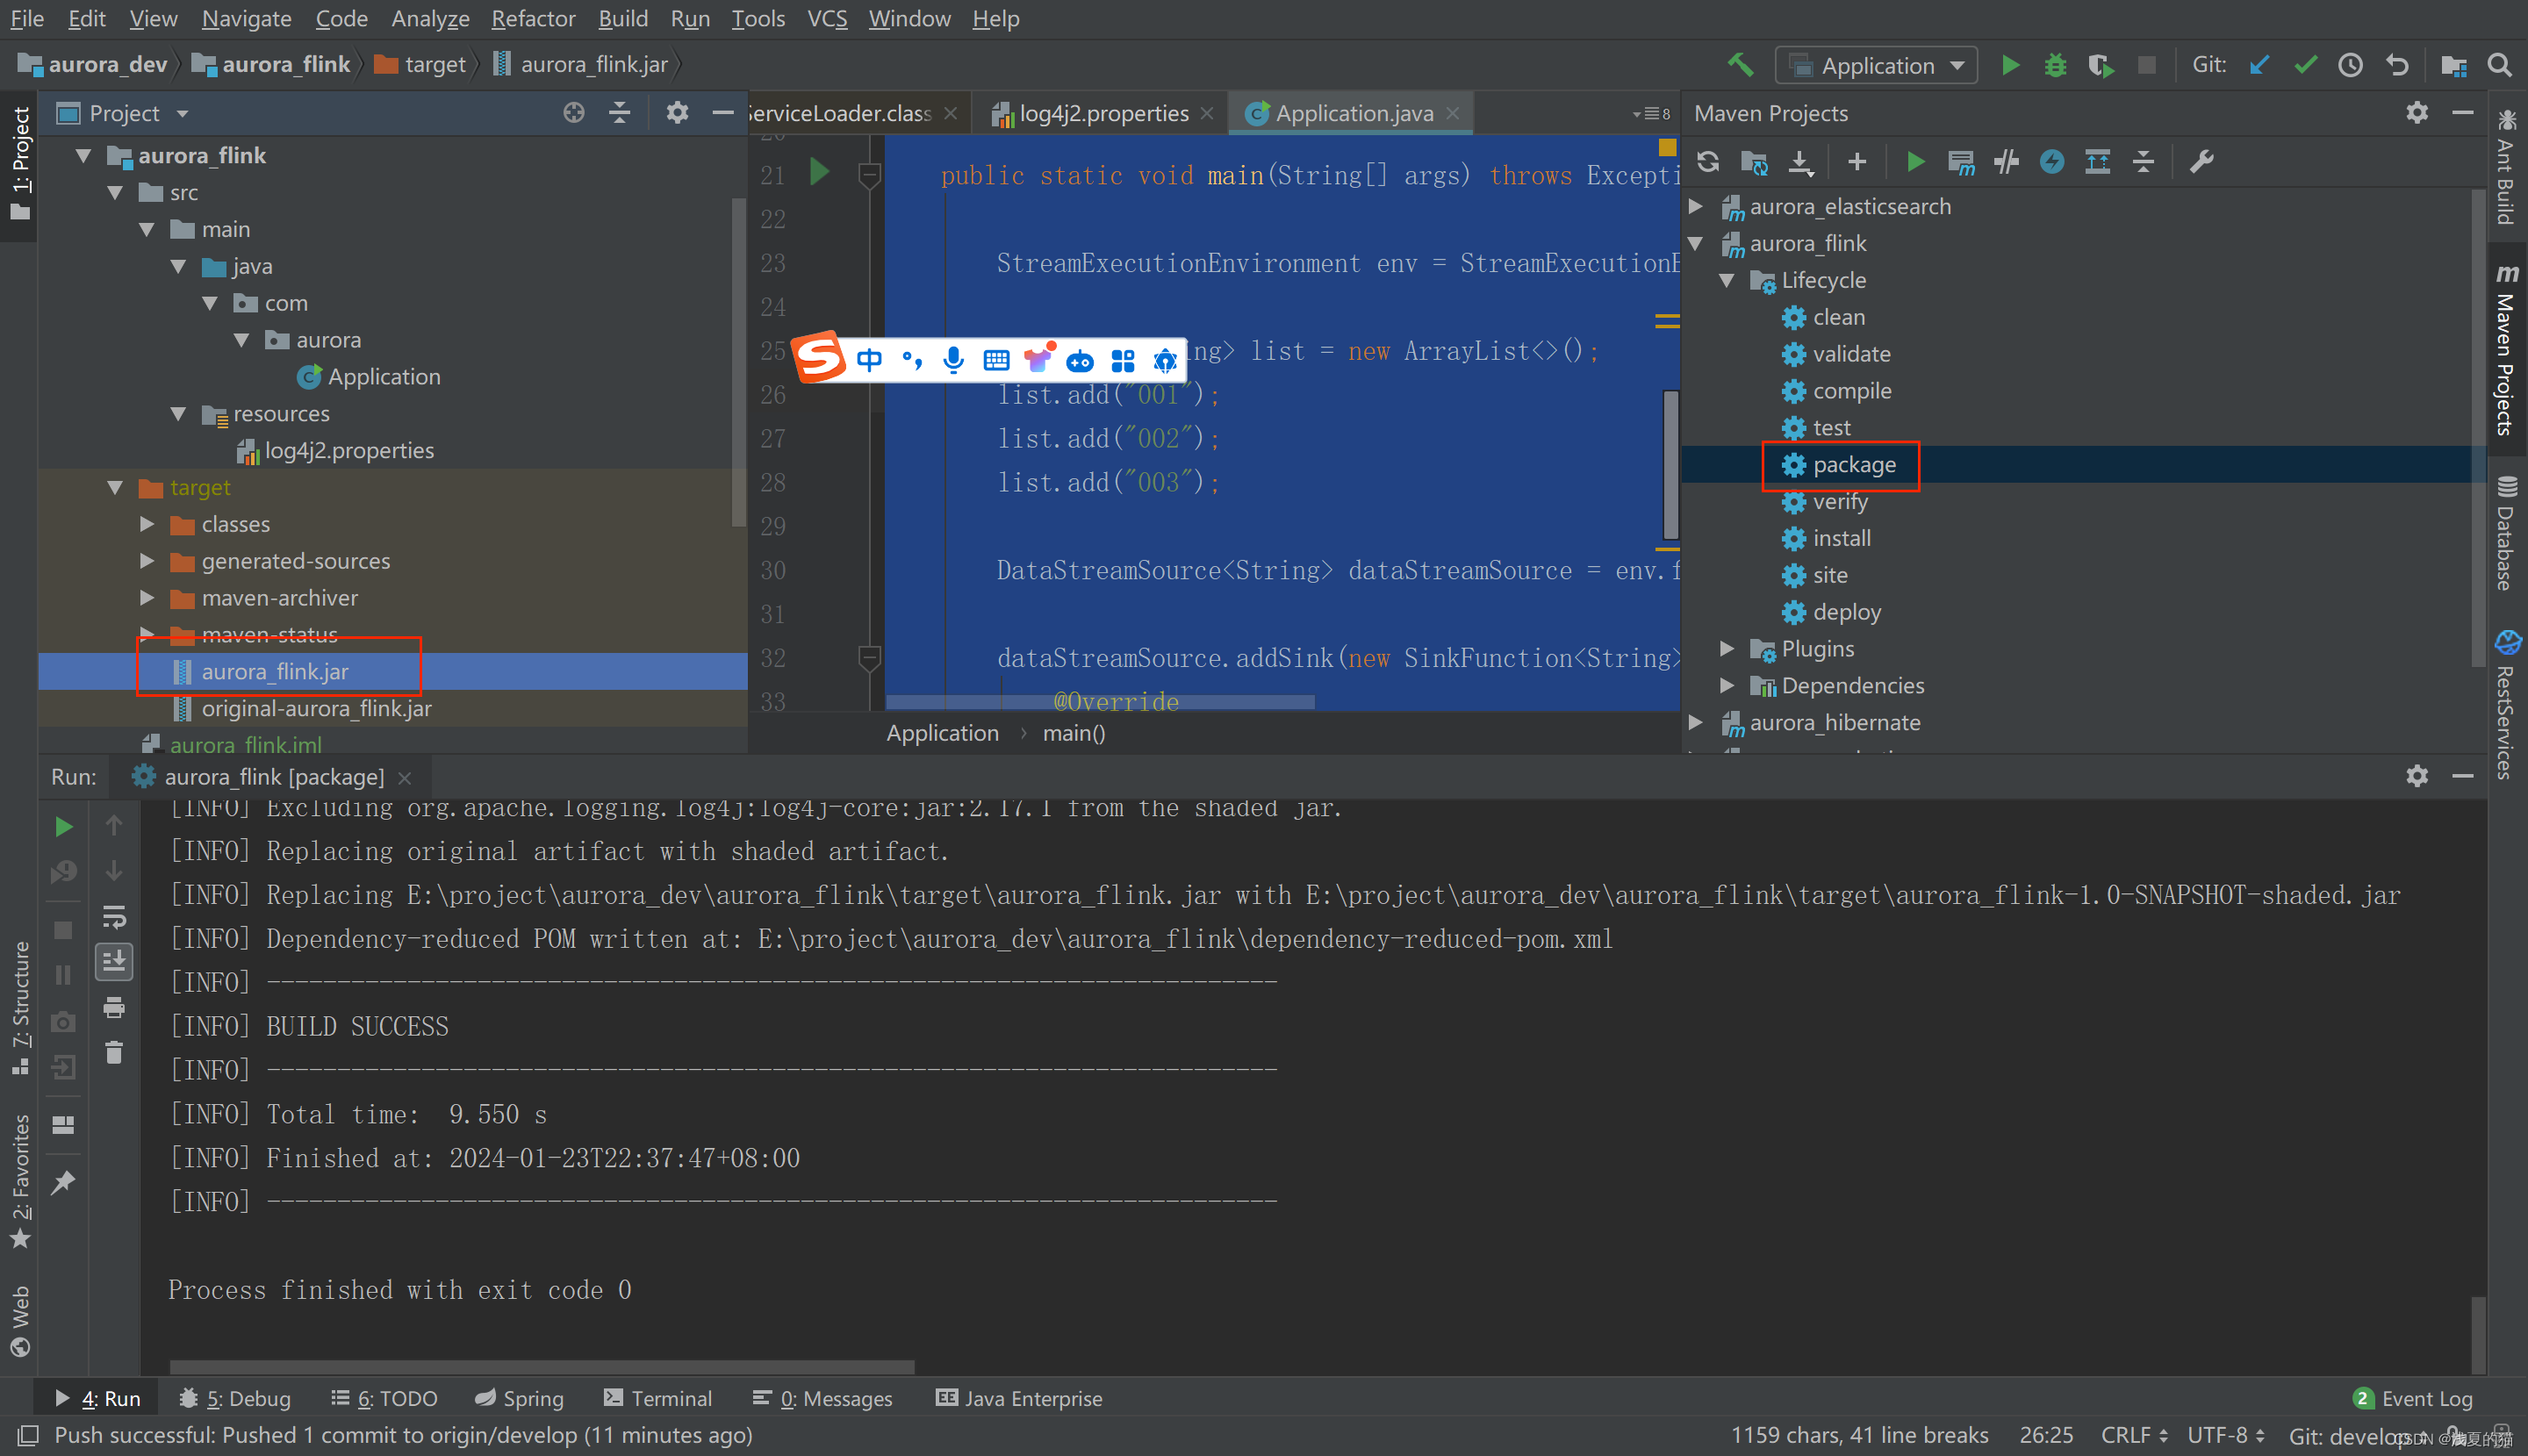Expand the classes folder

pos(147,524)
